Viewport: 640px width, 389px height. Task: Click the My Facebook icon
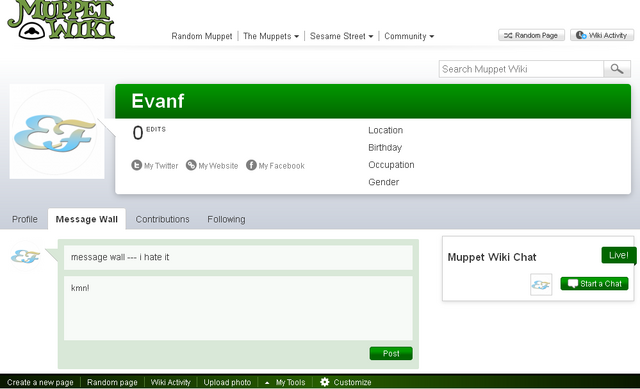(x=251, y=165)
